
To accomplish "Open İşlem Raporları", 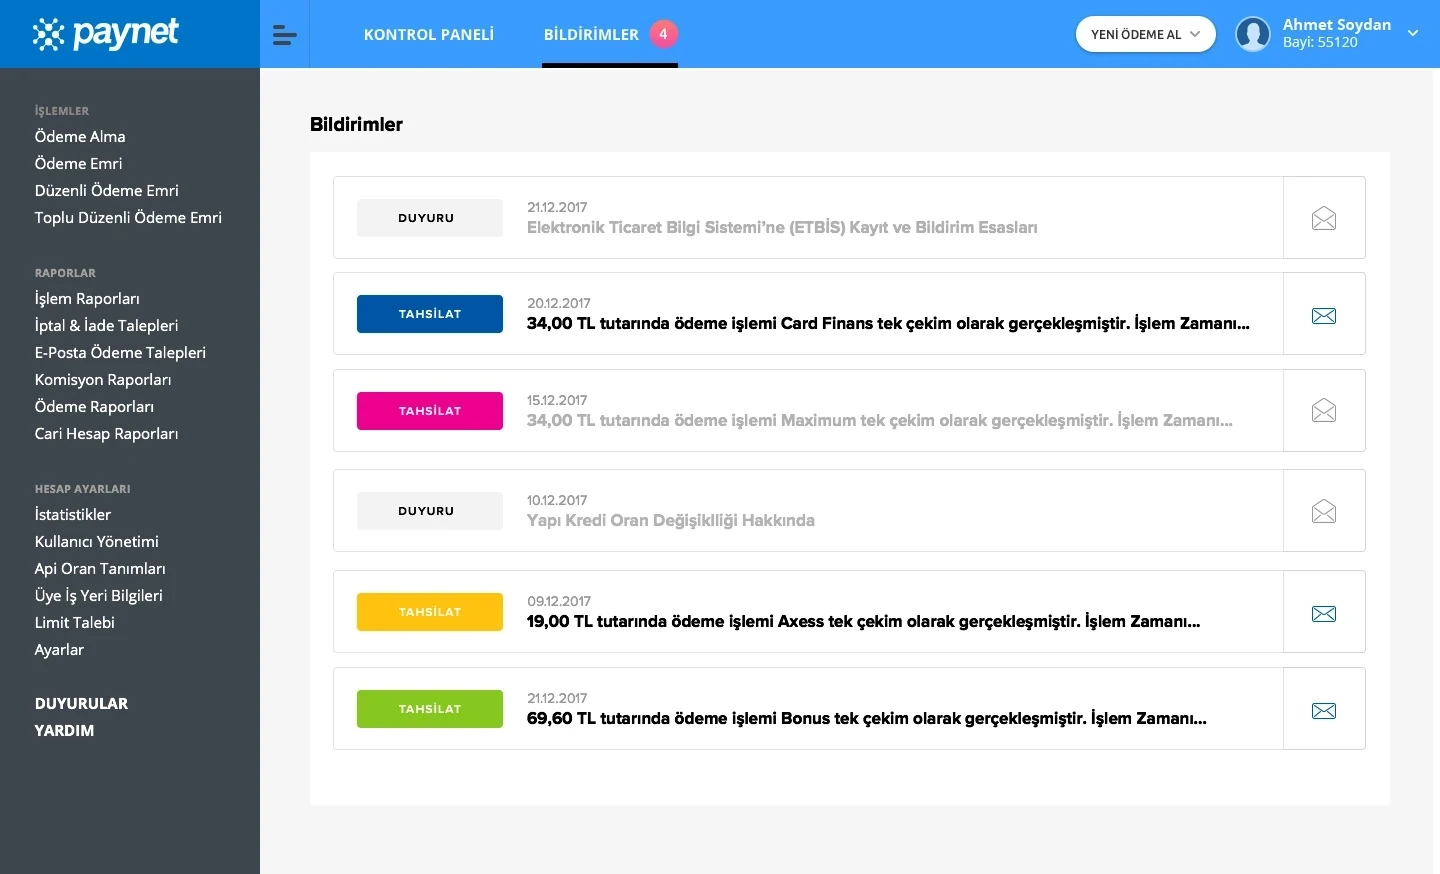I will pyautogui.click(x=87, y=298).
